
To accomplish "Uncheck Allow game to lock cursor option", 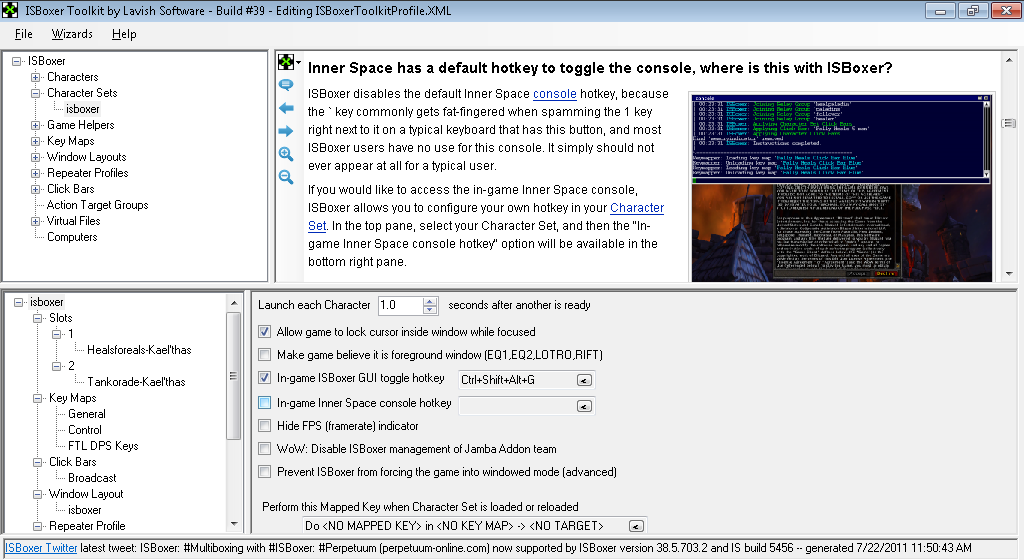I will [264, 332].
